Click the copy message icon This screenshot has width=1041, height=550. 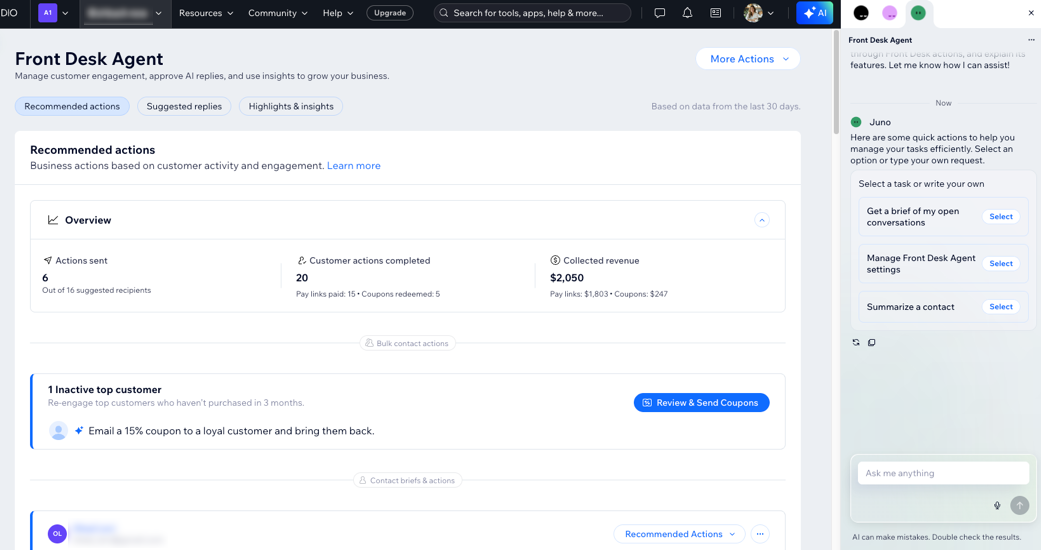click(872, 343)
